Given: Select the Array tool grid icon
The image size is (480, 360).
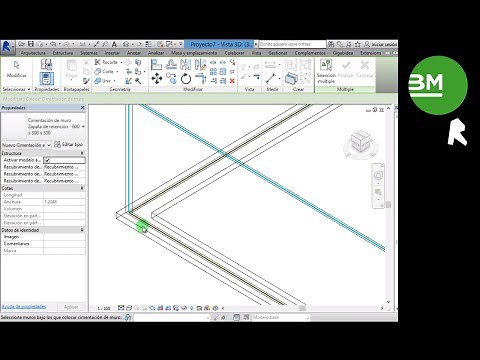Looking at the screenshot, I should click(x=213, y=72).
